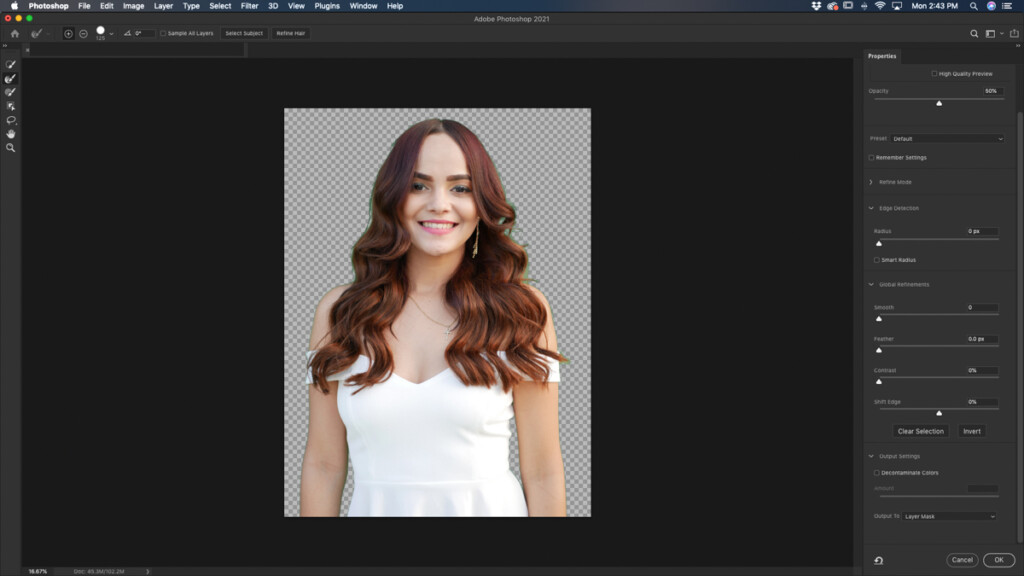Open the Layer menu
Viewport: 1024px width, 576px height.
pyautogui.click(x=163, y=6)
